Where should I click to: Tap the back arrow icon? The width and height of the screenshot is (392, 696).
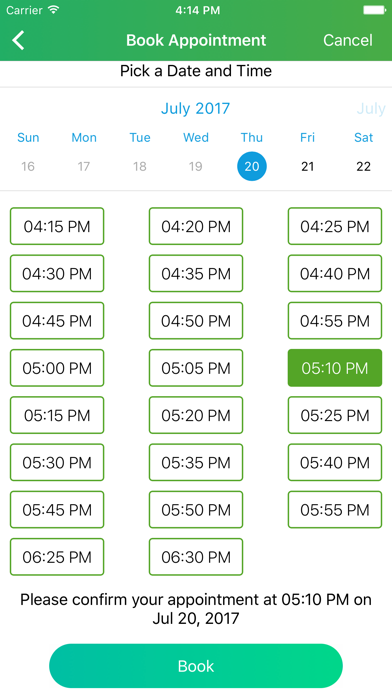(18, 40)
